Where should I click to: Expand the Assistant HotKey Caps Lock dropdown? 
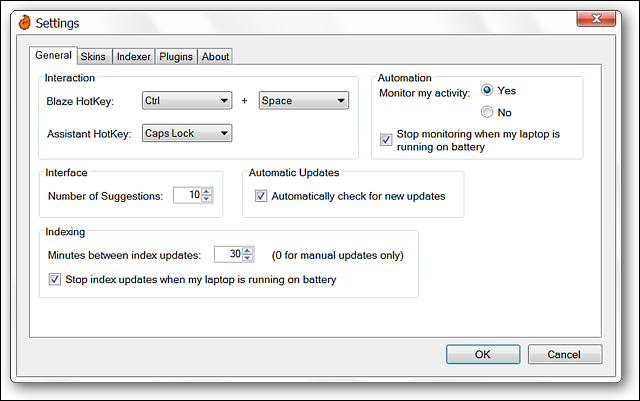pos(187,133)
